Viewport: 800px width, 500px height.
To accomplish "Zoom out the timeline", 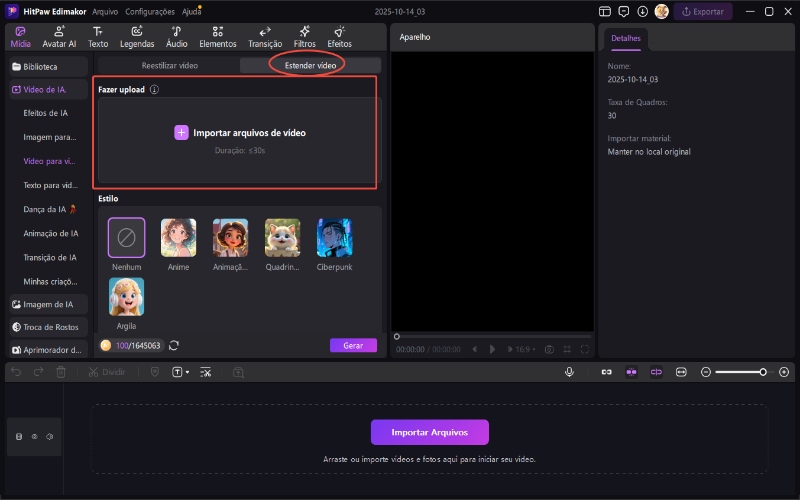I will pos(706,372).
